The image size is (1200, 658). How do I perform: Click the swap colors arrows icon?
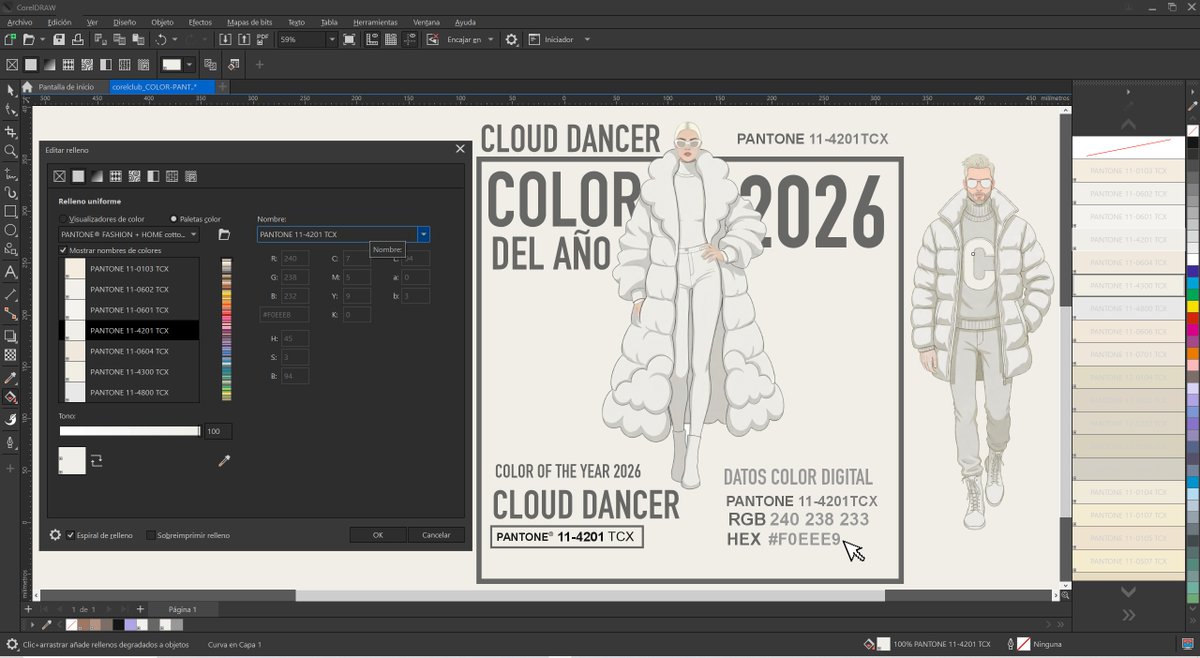pos(97,461)
